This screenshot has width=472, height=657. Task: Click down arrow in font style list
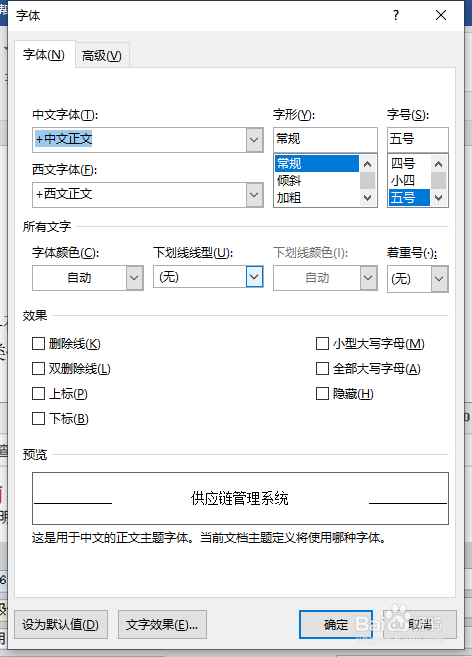pos(368,198)
